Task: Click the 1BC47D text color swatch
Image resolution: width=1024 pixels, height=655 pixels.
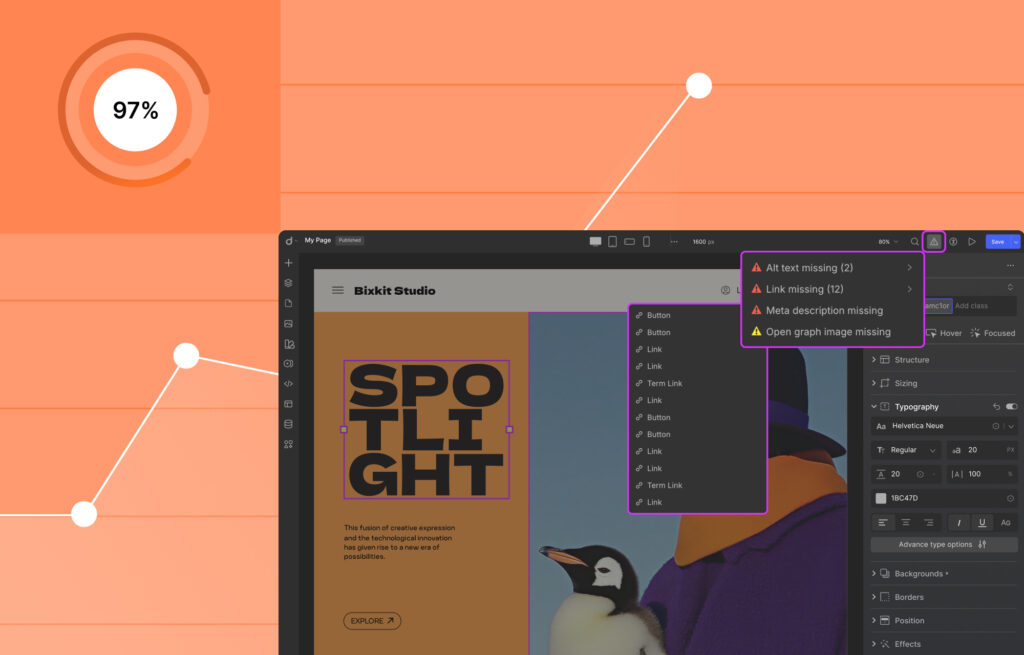Action: [881, 498]
